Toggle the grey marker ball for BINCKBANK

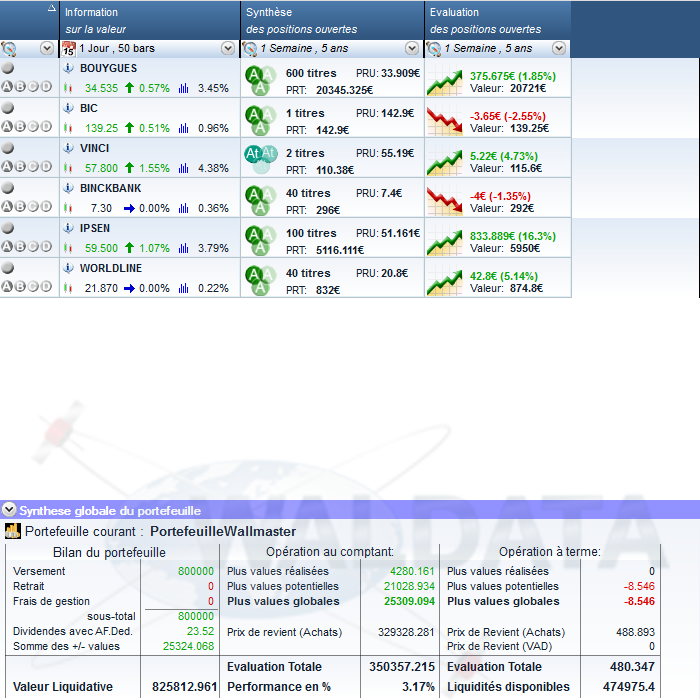coord(8,188)
